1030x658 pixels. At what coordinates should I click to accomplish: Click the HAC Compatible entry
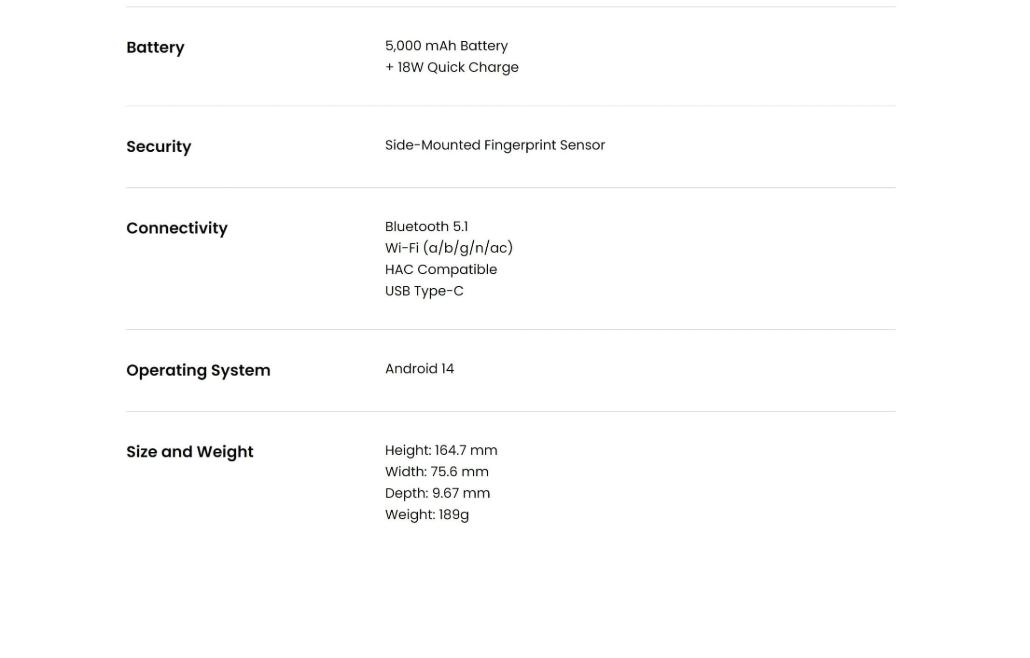[441, 270]
